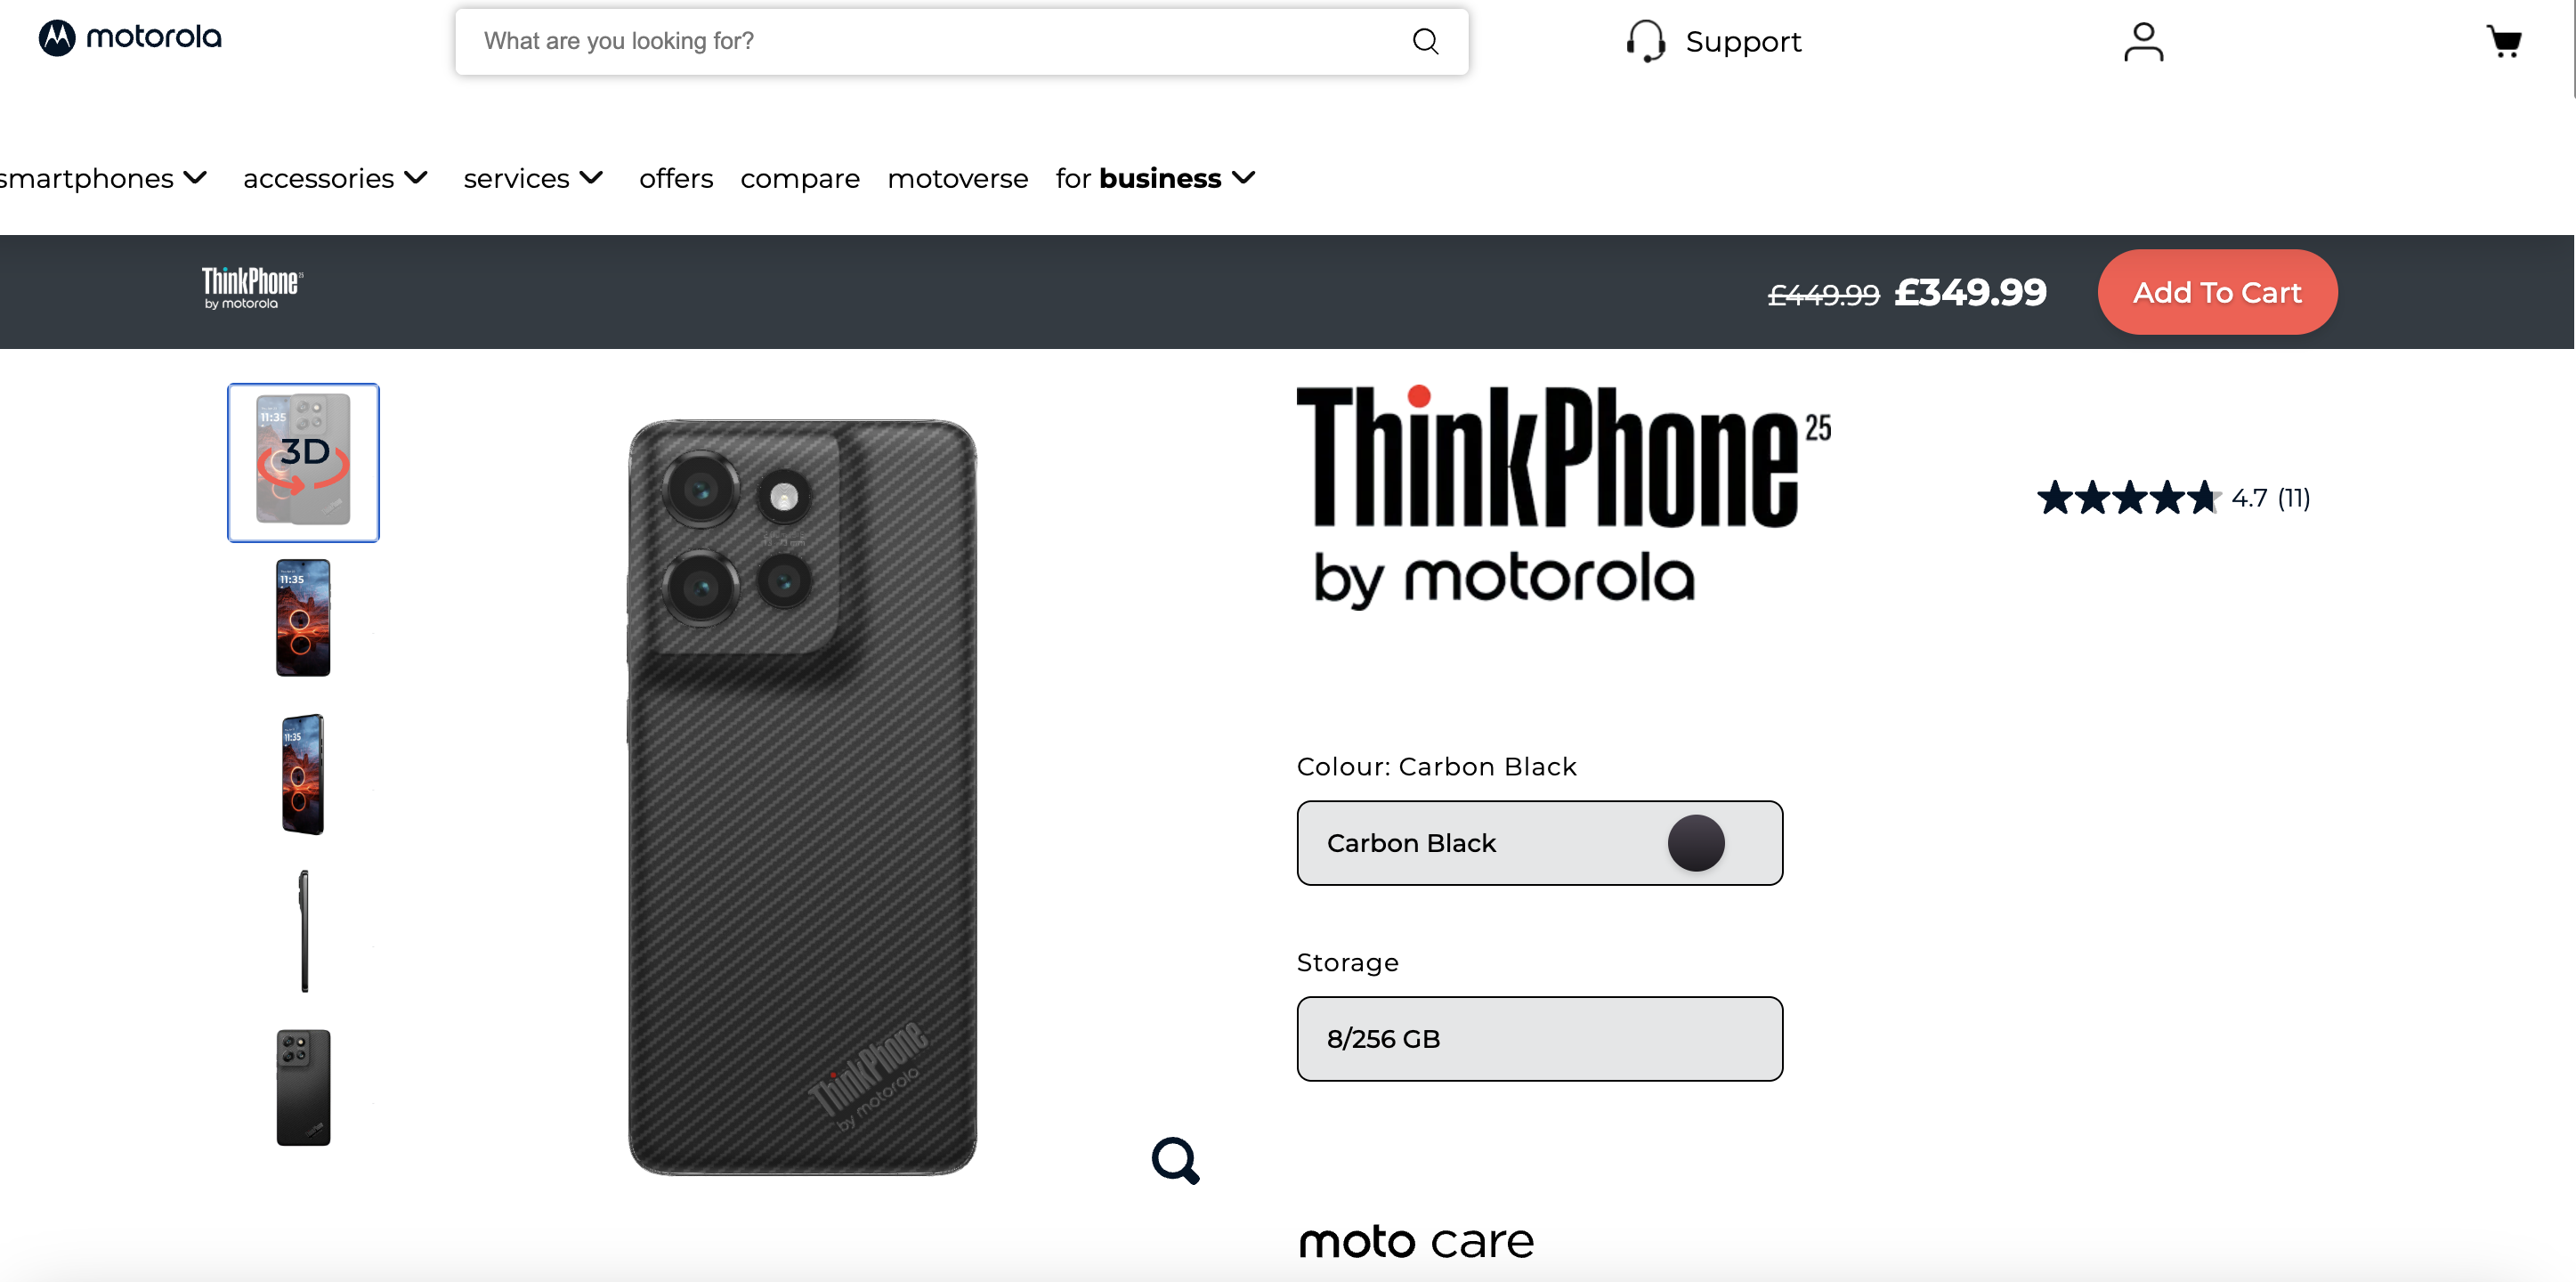
Task: Go to the compare page
Action: pos(800,178)
